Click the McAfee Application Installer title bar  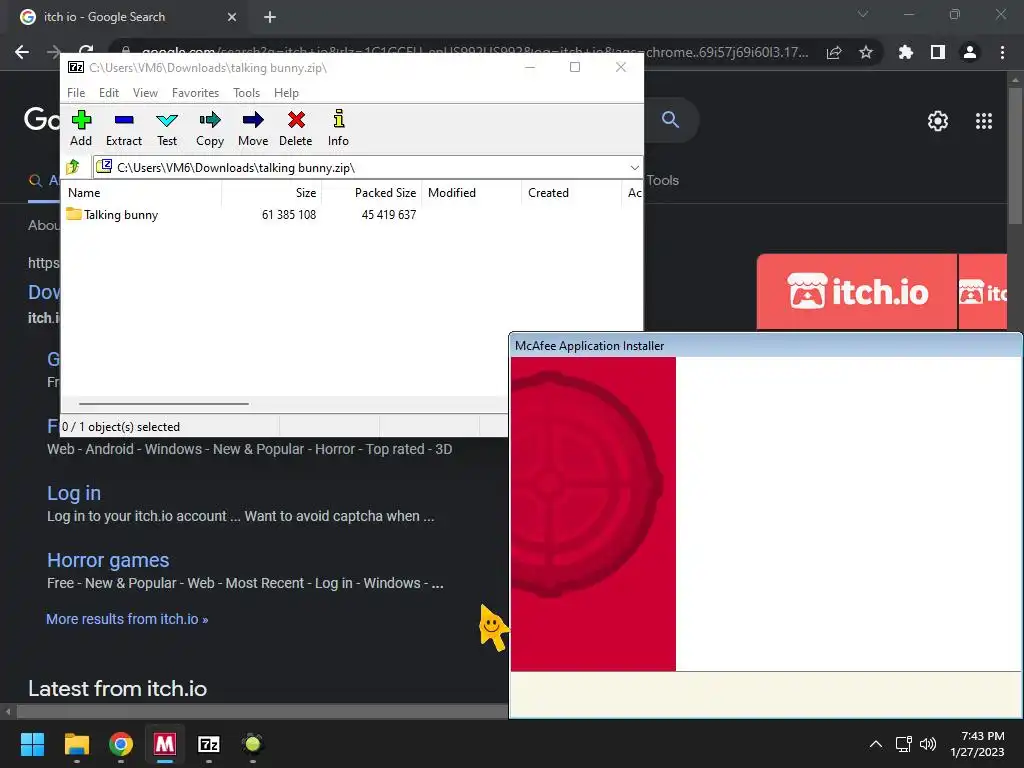(x=765, y=345)
